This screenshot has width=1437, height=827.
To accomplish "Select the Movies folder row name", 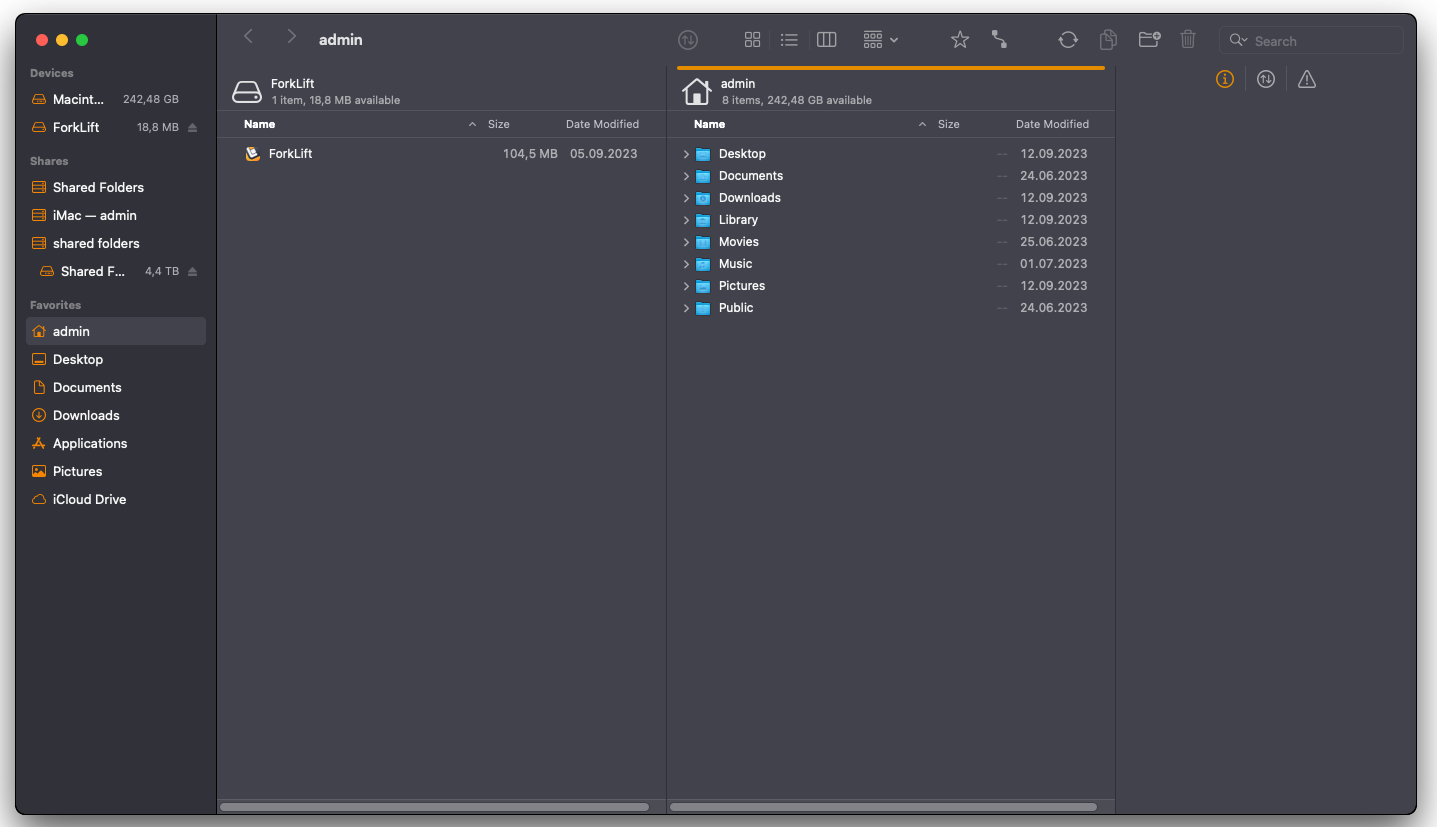I will click(x=739, y=242).
